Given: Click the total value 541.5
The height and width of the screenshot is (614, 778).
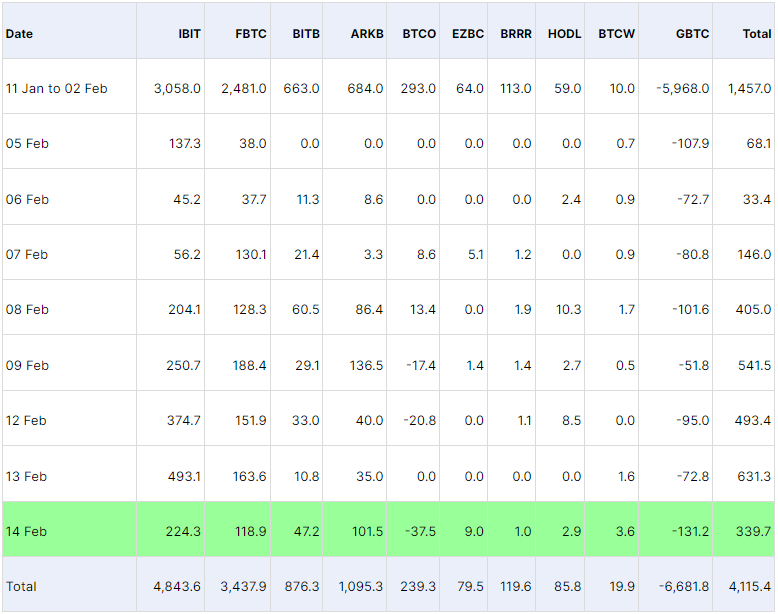Looking at the screenshot, I should point(754,366).
